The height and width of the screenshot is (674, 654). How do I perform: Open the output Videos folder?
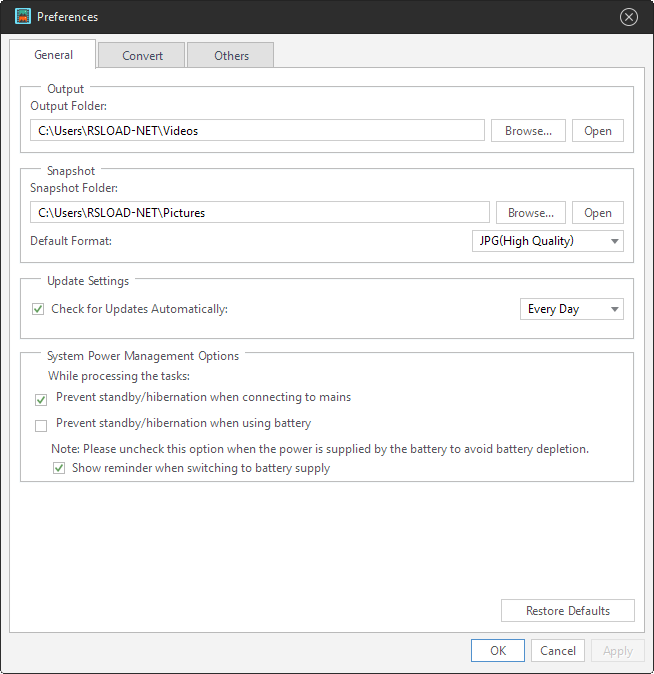point(598,131)
